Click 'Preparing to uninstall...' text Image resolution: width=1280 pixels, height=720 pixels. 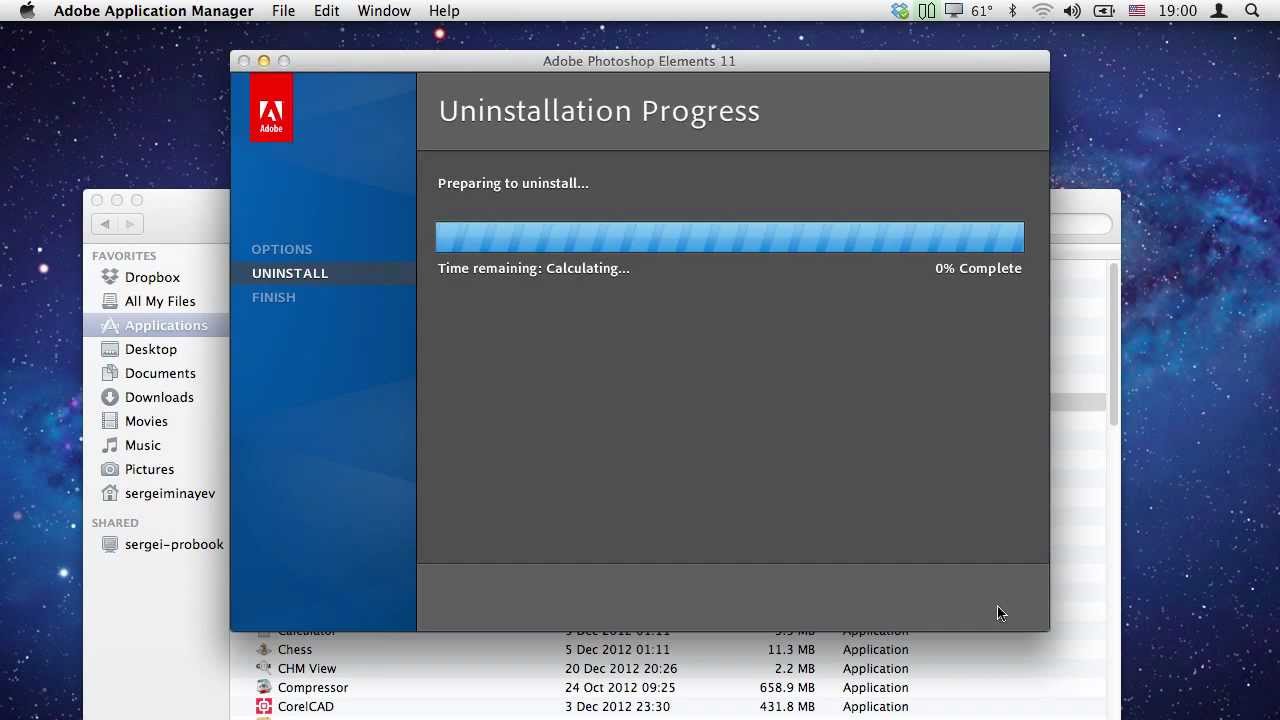point(513,183)
